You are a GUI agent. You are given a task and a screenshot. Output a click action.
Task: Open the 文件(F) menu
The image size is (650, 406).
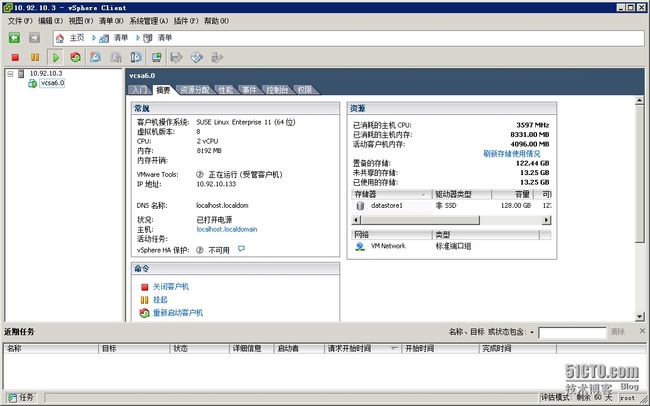(x=20, y=21)
